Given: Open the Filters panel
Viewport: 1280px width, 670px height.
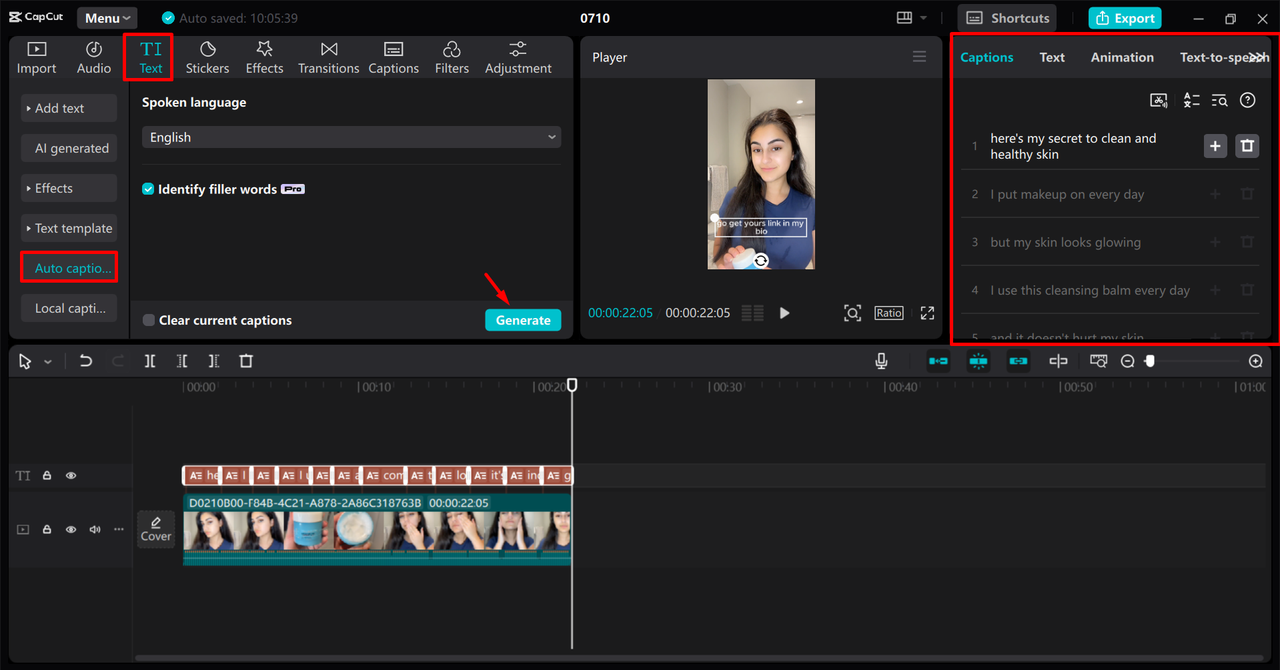Looking at the screenshot, I should [x=452, y=58].
